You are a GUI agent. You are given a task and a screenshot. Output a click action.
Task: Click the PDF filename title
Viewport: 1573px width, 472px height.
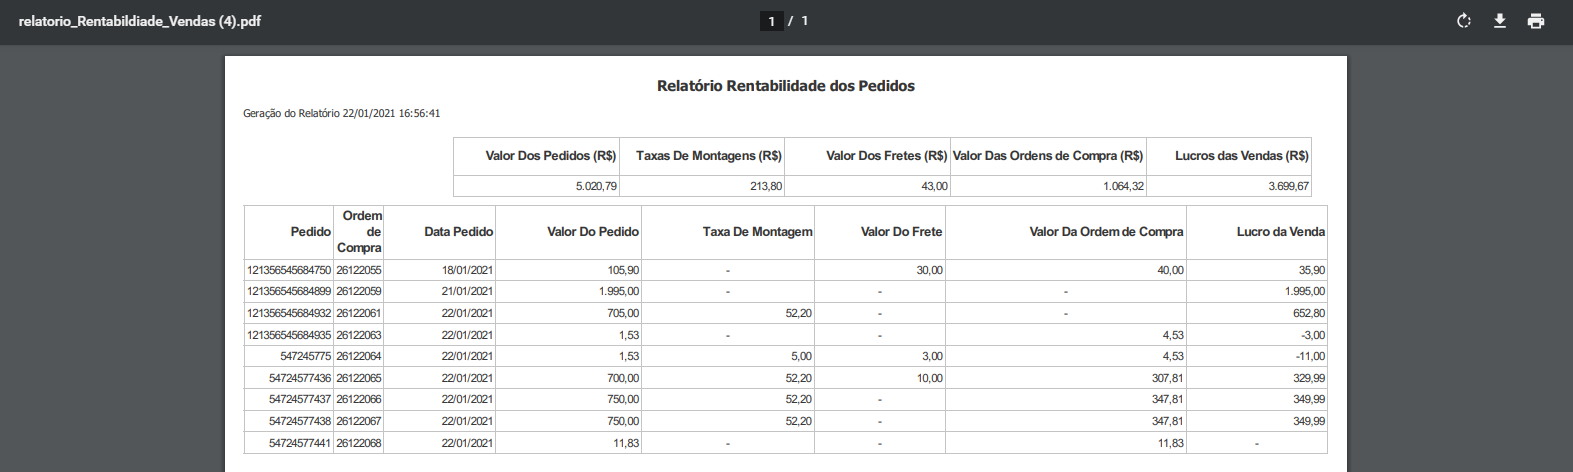(x=140, y=21)
